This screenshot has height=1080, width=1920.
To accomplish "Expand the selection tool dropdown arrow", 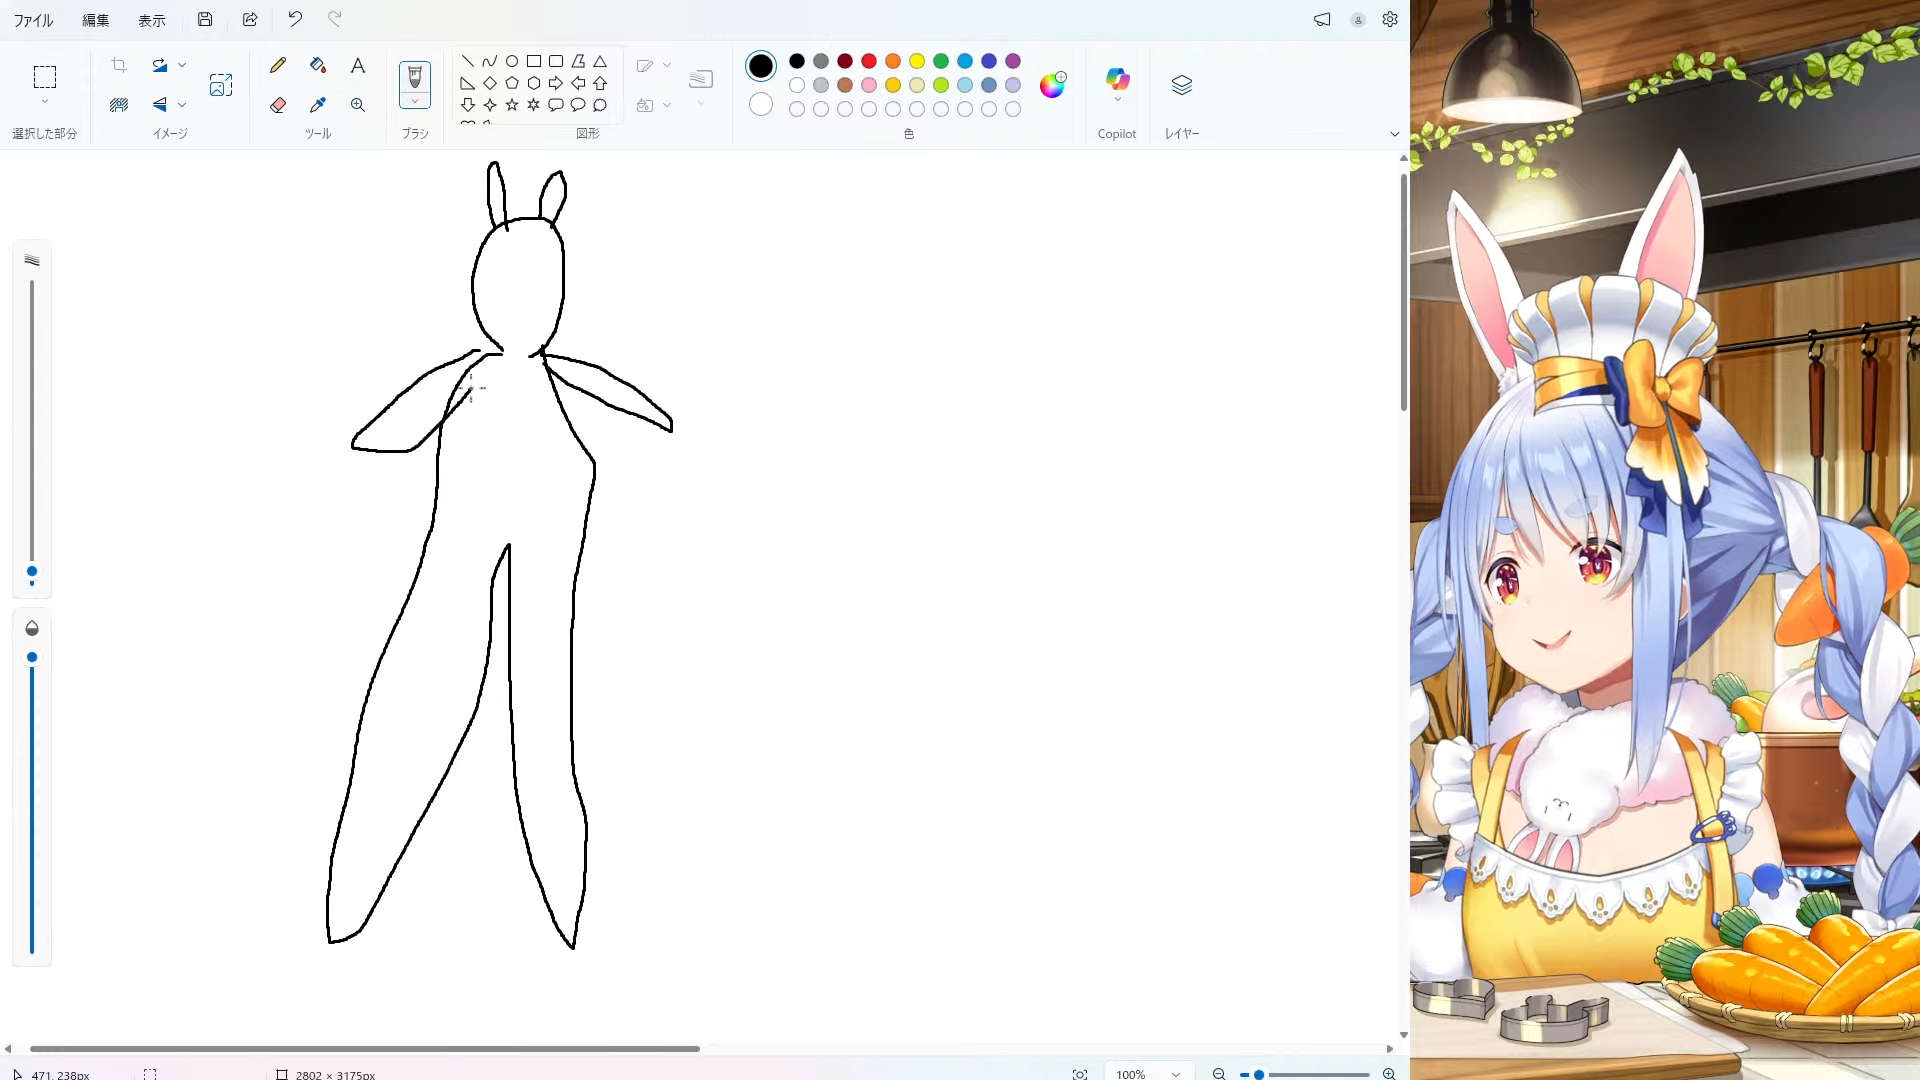I will coord(44,102).
